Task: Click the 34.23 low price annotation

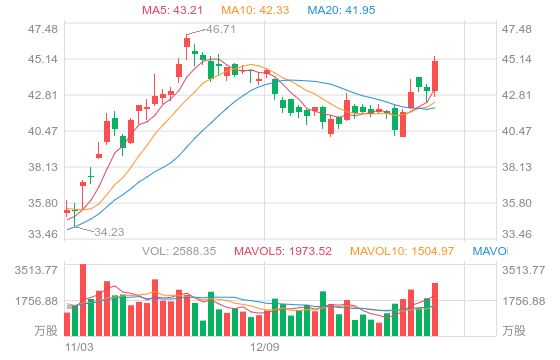Action: click(x=109, y=232)
